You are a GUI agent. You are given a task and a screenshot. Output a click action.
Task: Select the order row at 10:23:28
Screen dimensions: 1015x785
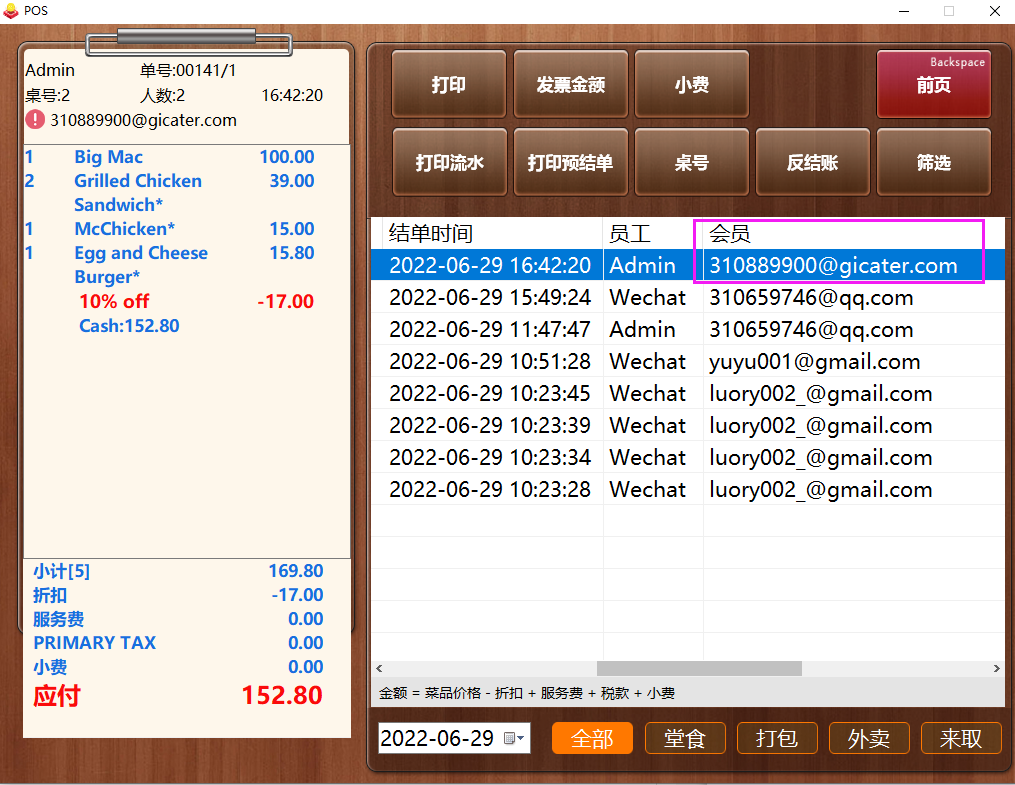pyautogui.click(x=688, y=489)
